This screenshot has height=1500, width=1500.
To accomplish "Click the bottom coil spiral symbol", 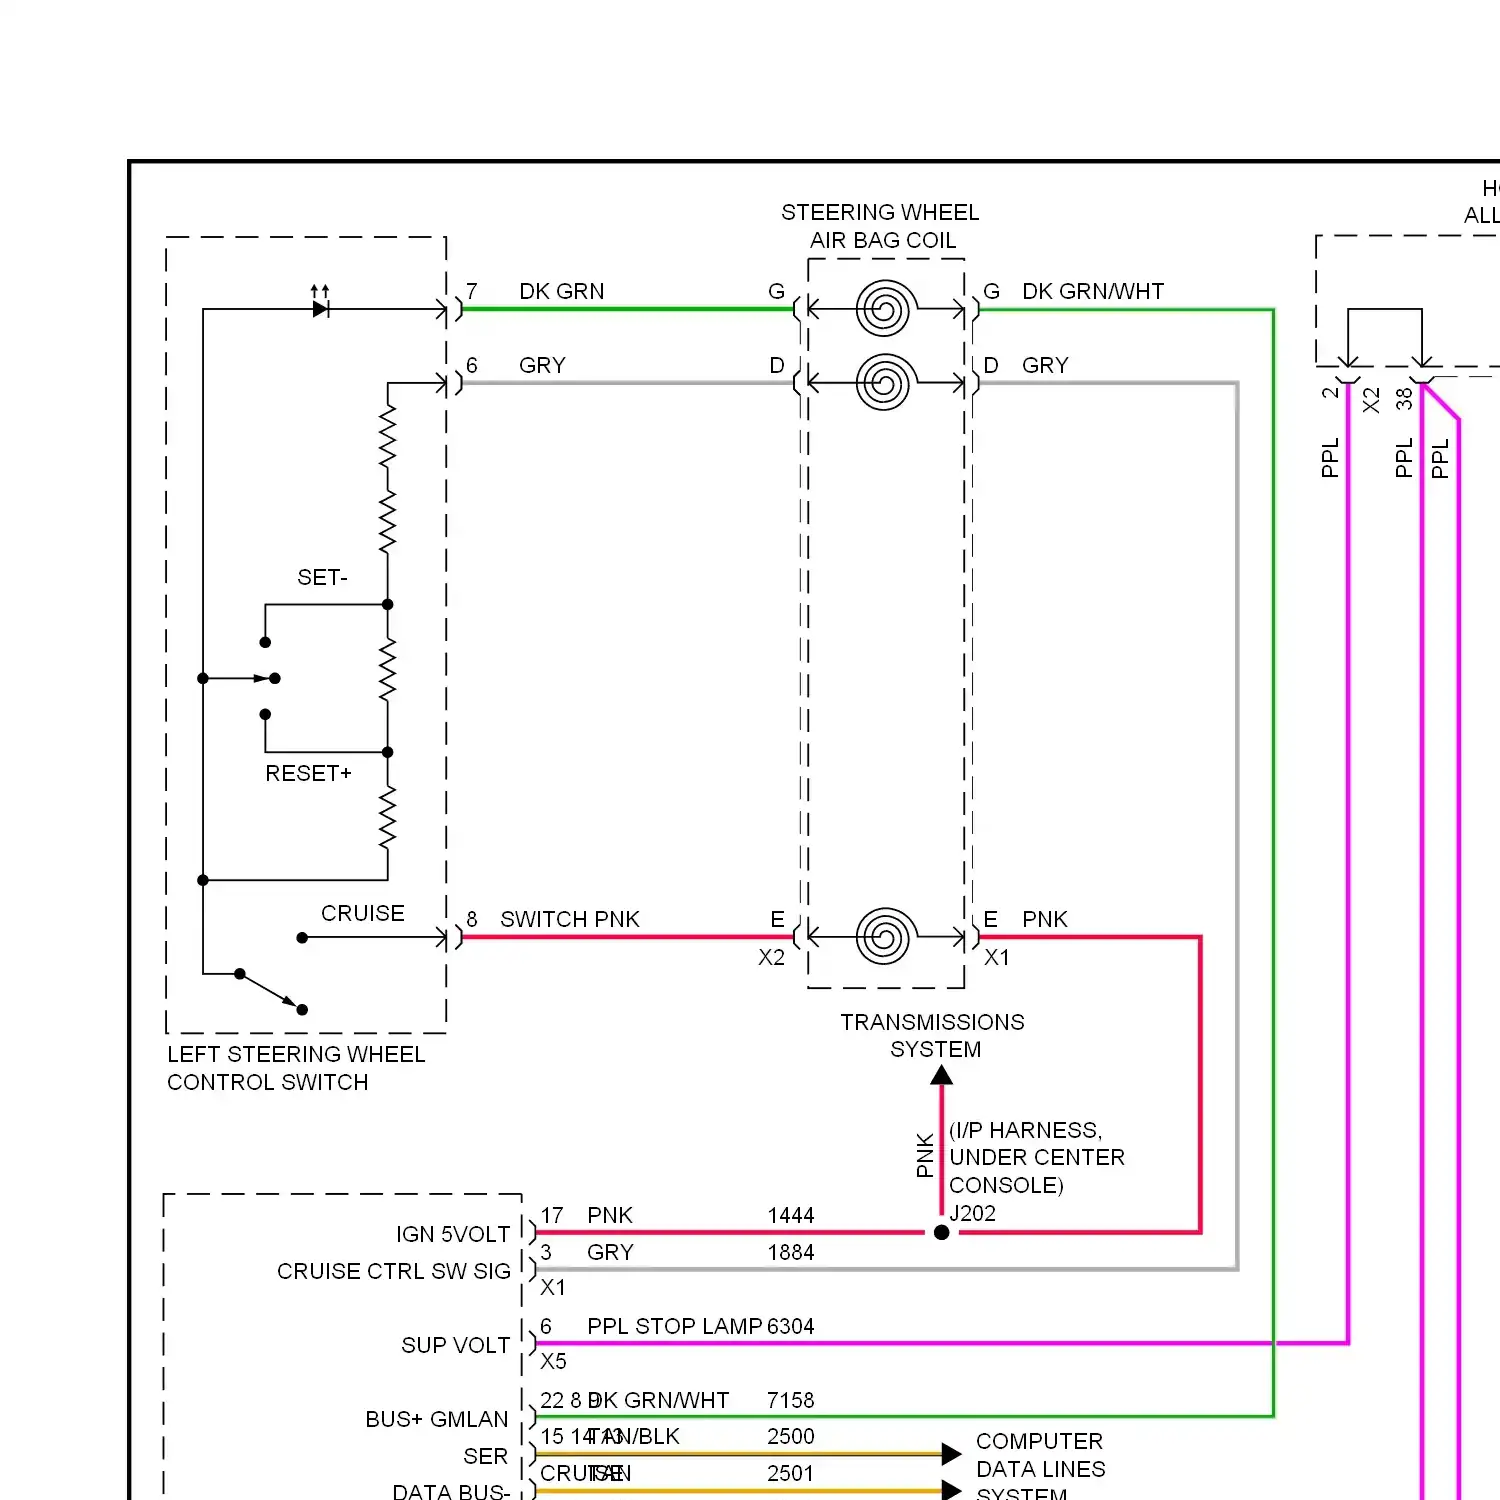I will pyautogui.click(x=884, y=936).
